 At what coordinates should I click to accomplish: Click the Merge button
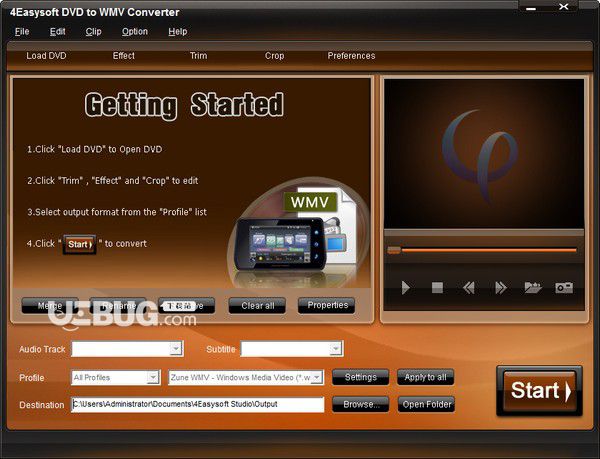tap(50, 306)
